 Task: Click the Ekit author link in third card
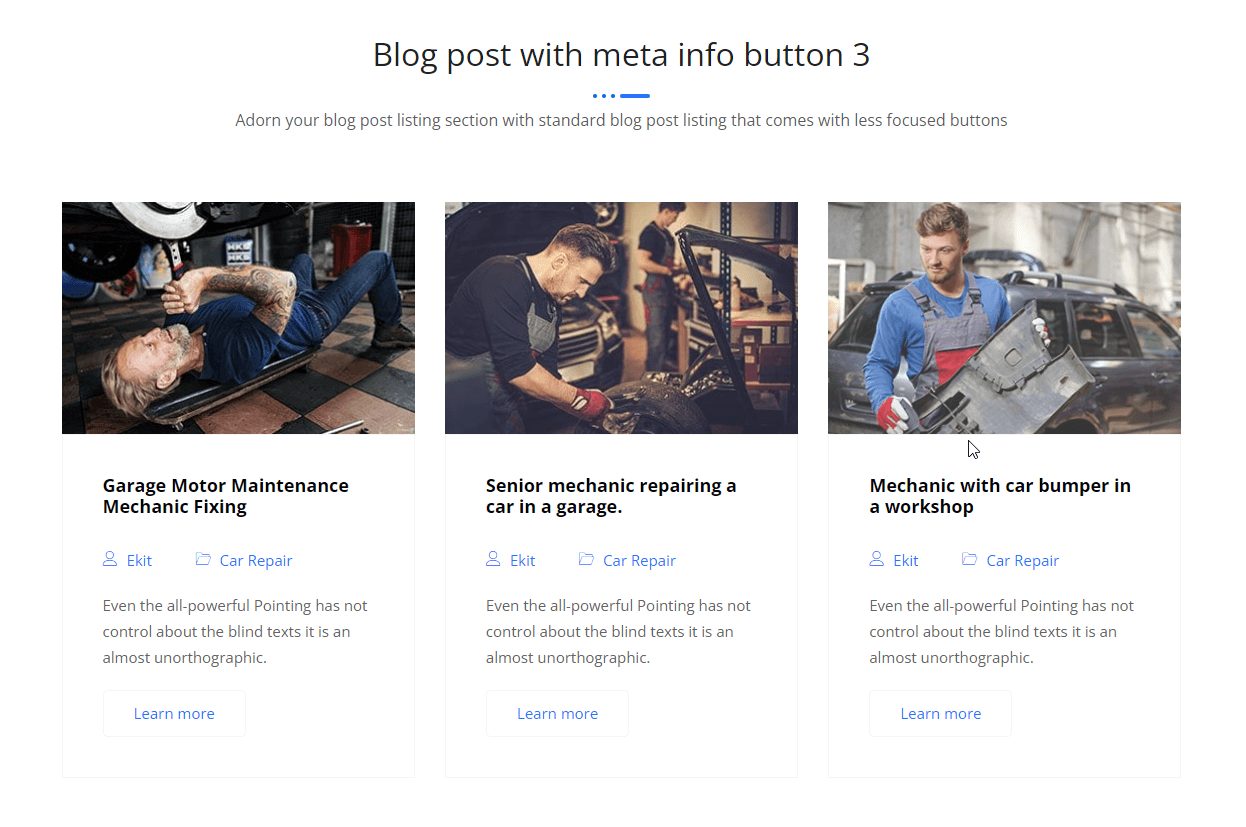[x=906, y=561]
